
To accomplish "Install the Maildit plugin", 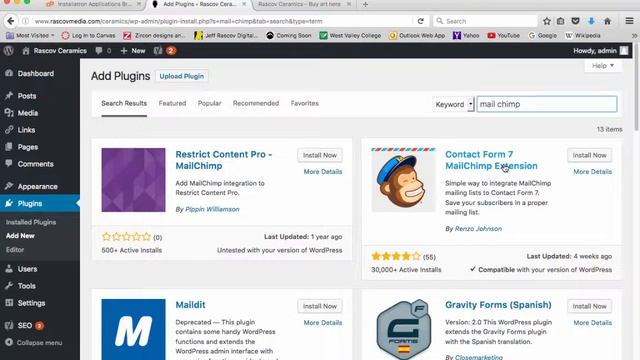I will click(320, 306).
